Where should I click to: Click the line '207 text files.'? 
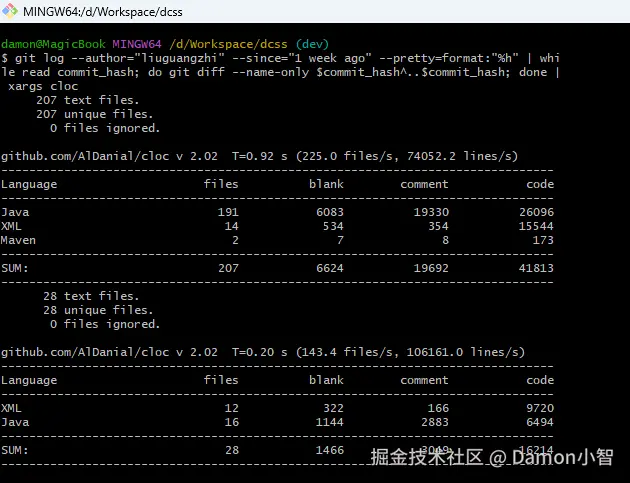88,100
